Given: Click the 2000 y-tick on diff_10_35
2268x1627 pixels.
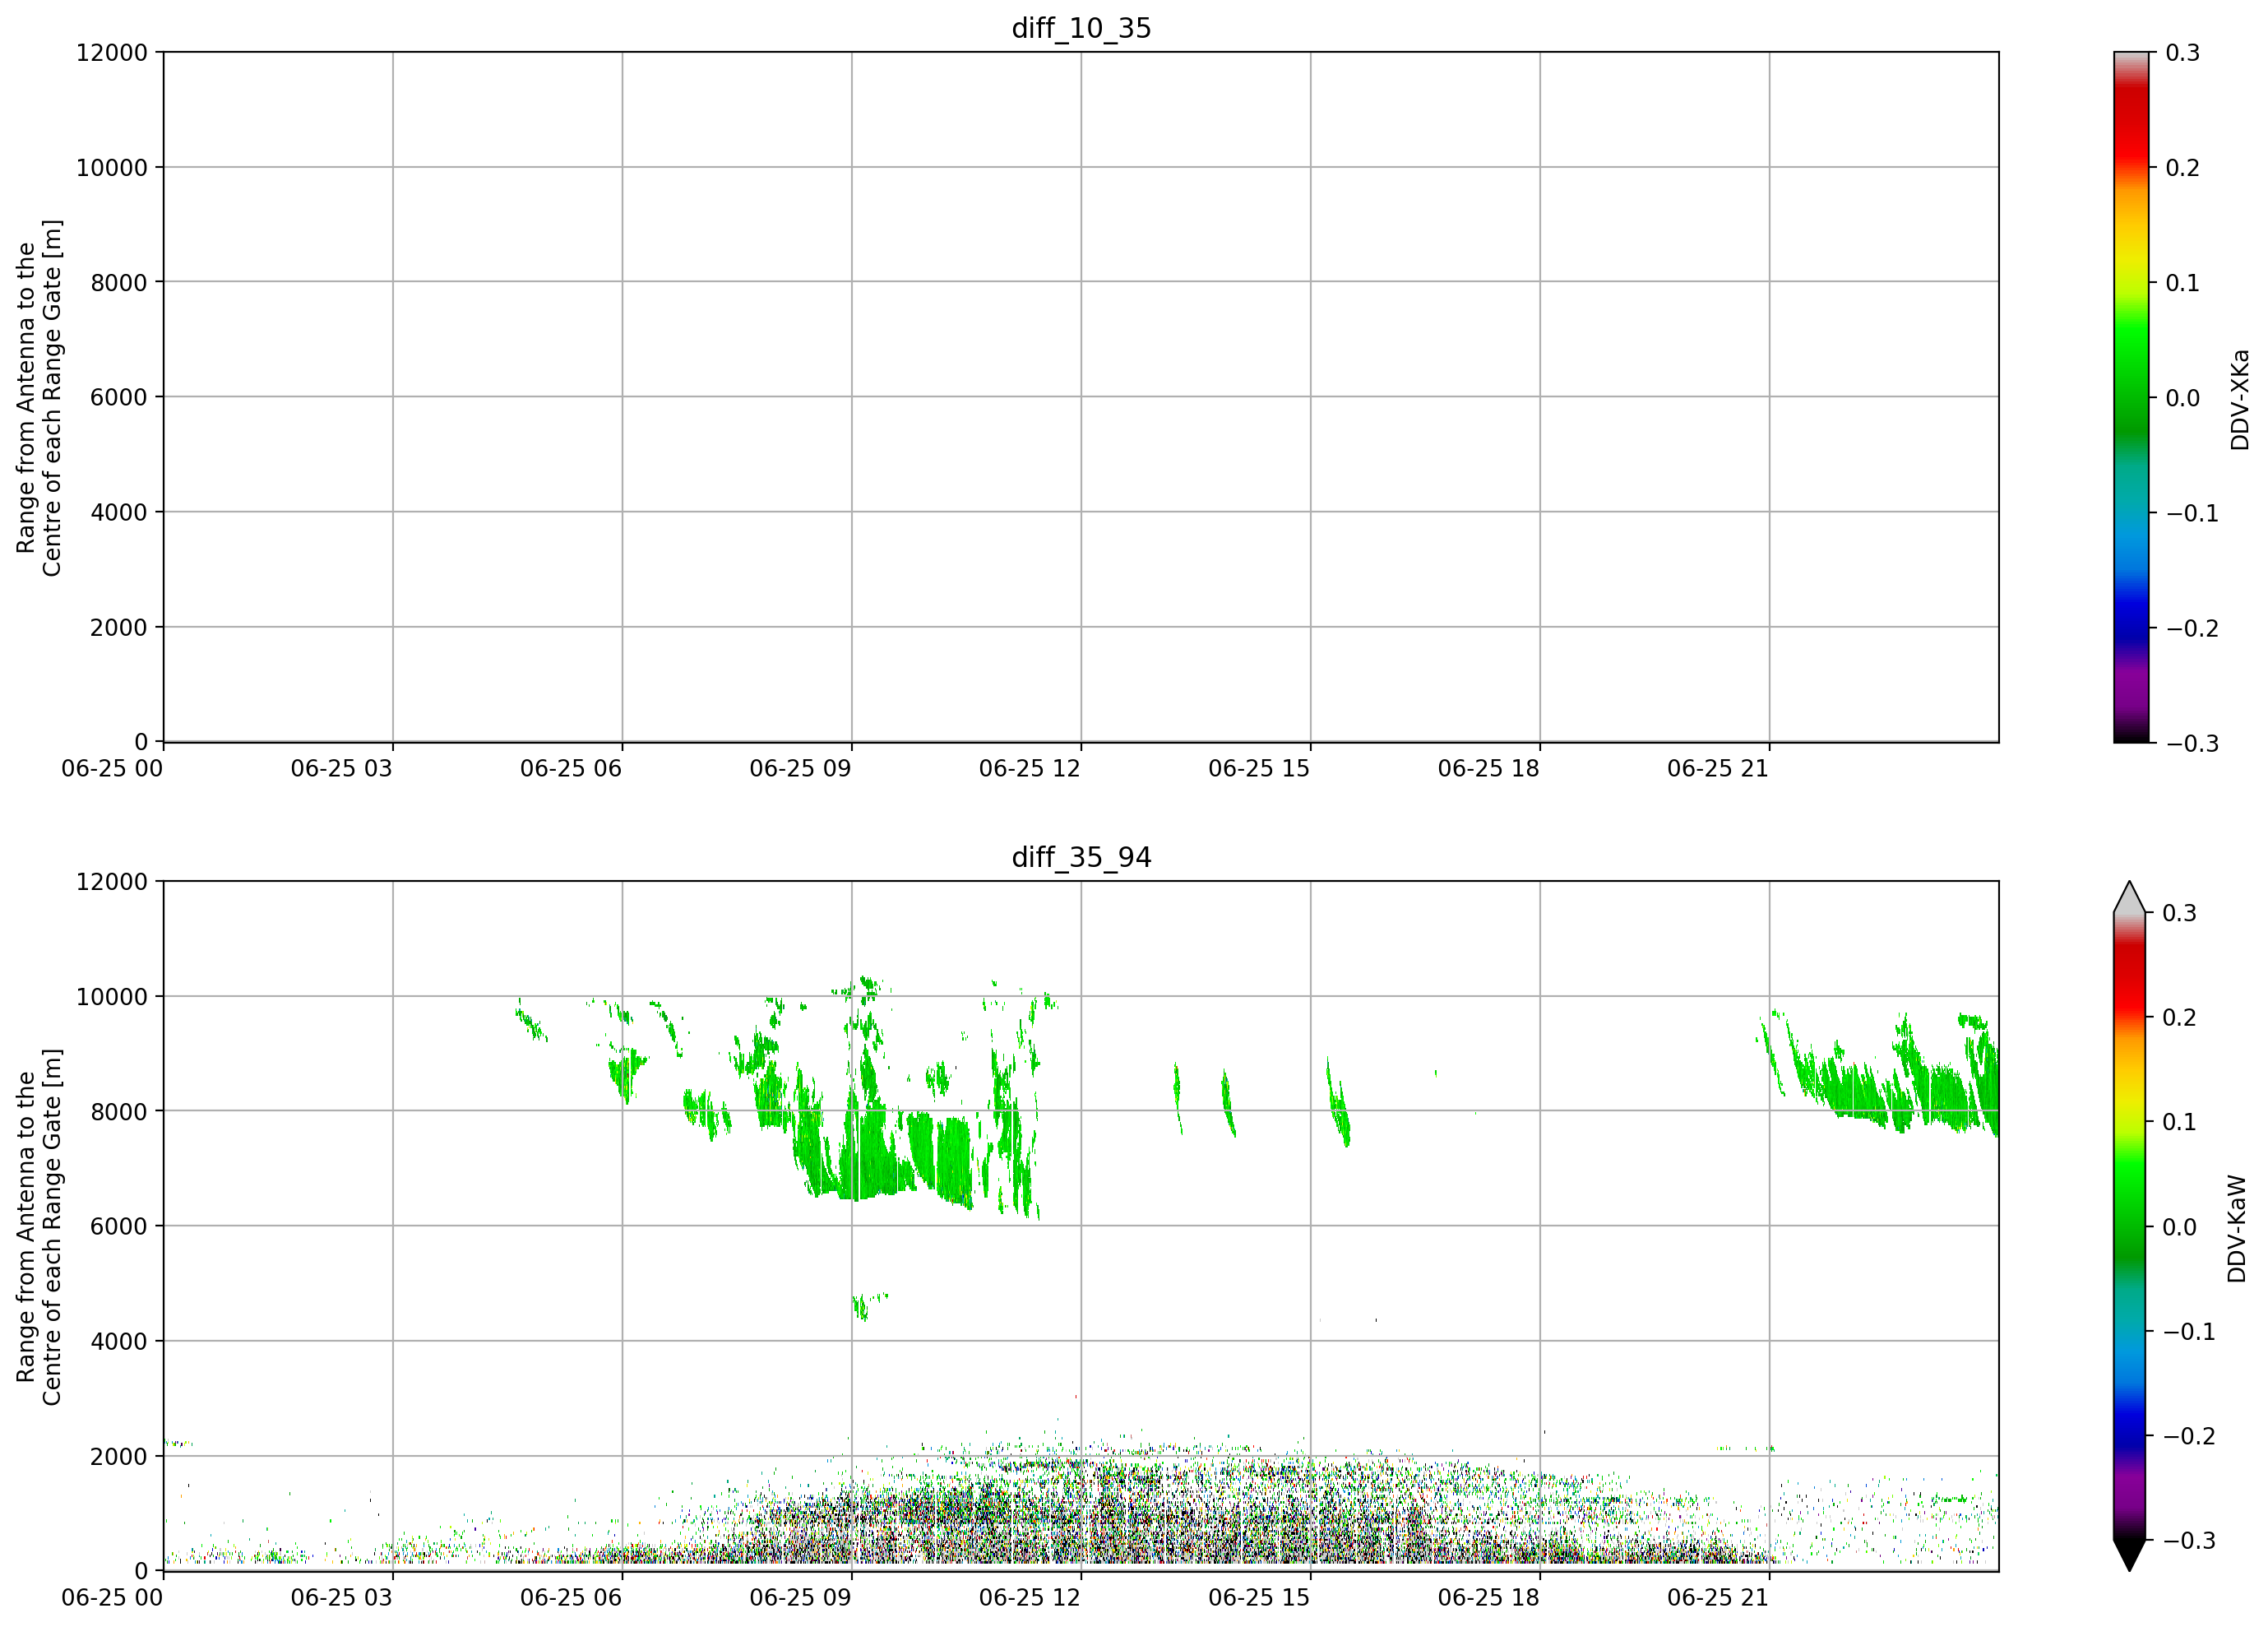Looking at the screenshot, I should 119,627.
